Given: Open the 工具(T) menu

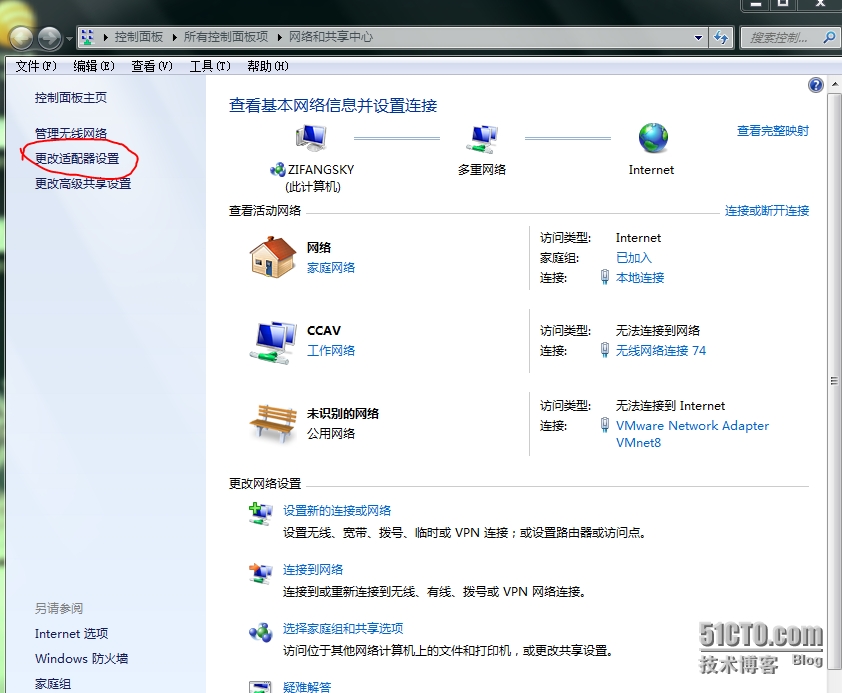Looking at the screenshot, I should pyautogui.click(x=210, y=66).
